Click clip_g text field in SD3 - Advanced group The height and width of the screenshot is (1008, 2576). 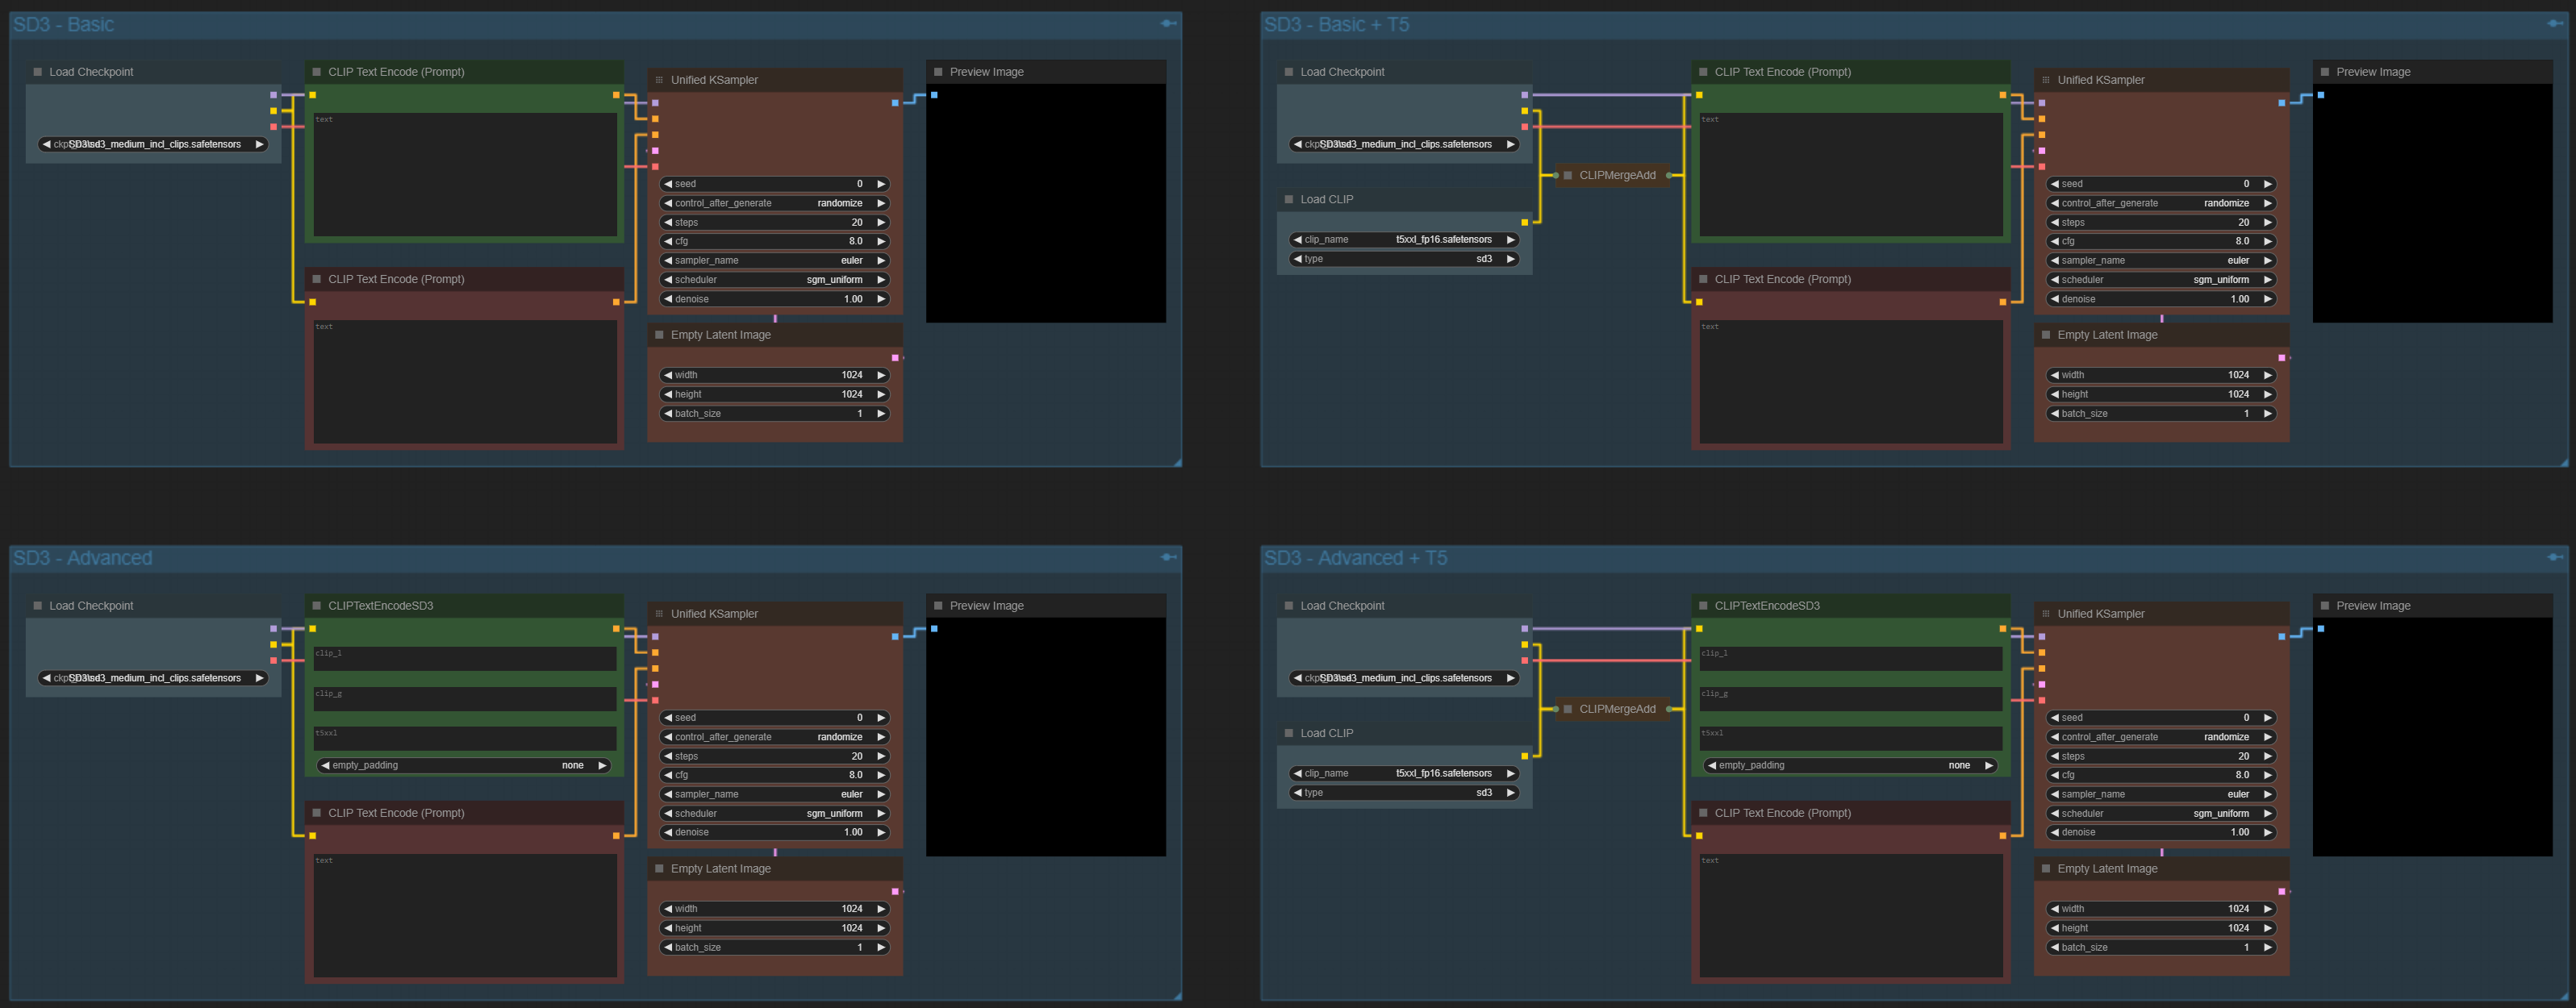point(465,699)
